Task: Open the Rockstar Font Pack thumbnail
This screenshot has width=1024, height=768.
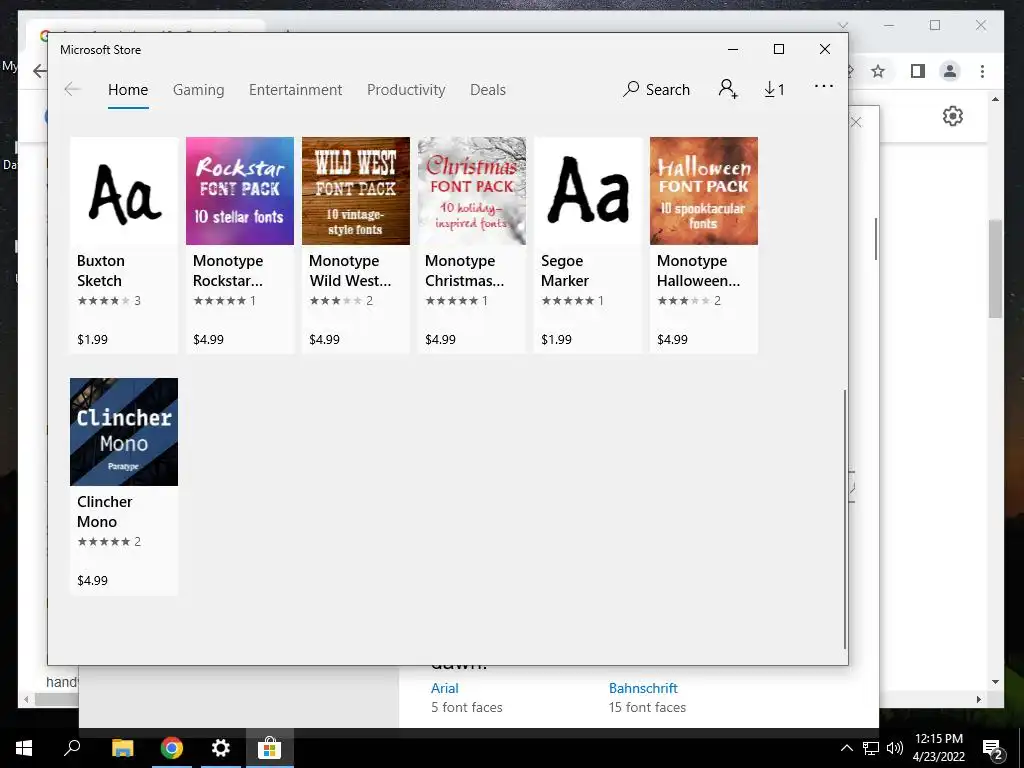Action: coord(240,191)
